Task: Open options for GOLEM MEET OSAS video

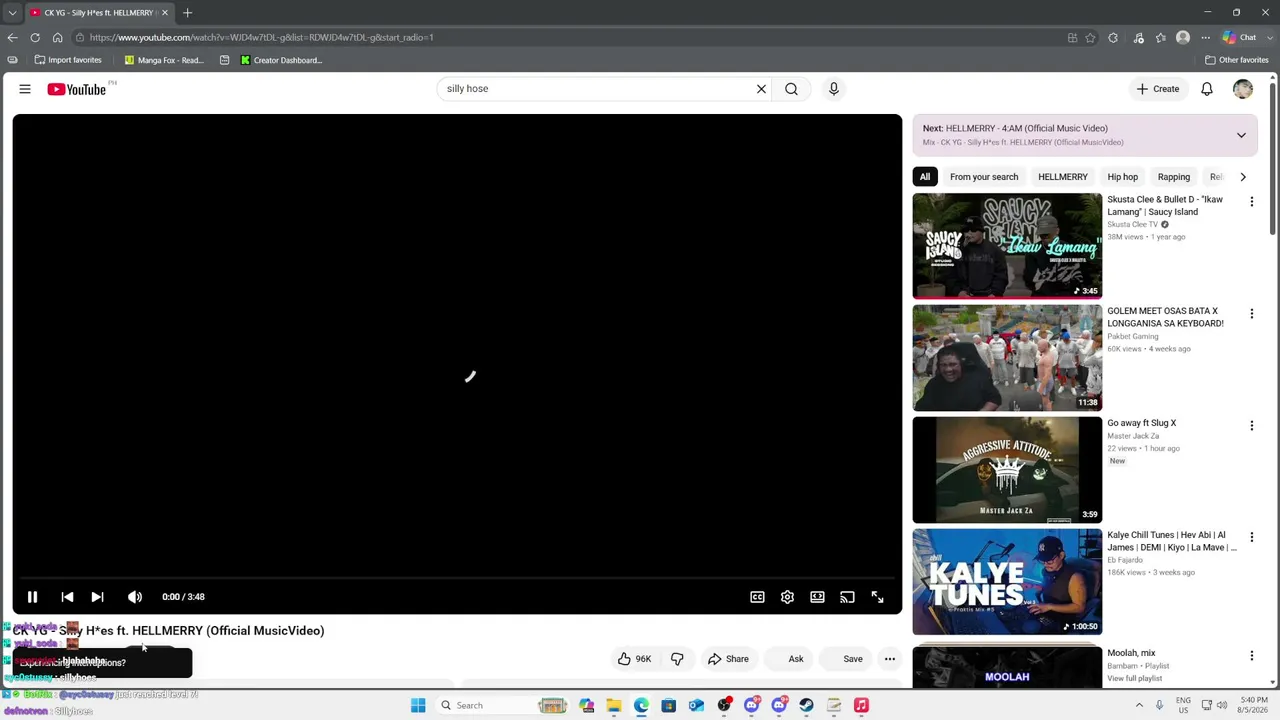Action: [x=1251, y=314]
